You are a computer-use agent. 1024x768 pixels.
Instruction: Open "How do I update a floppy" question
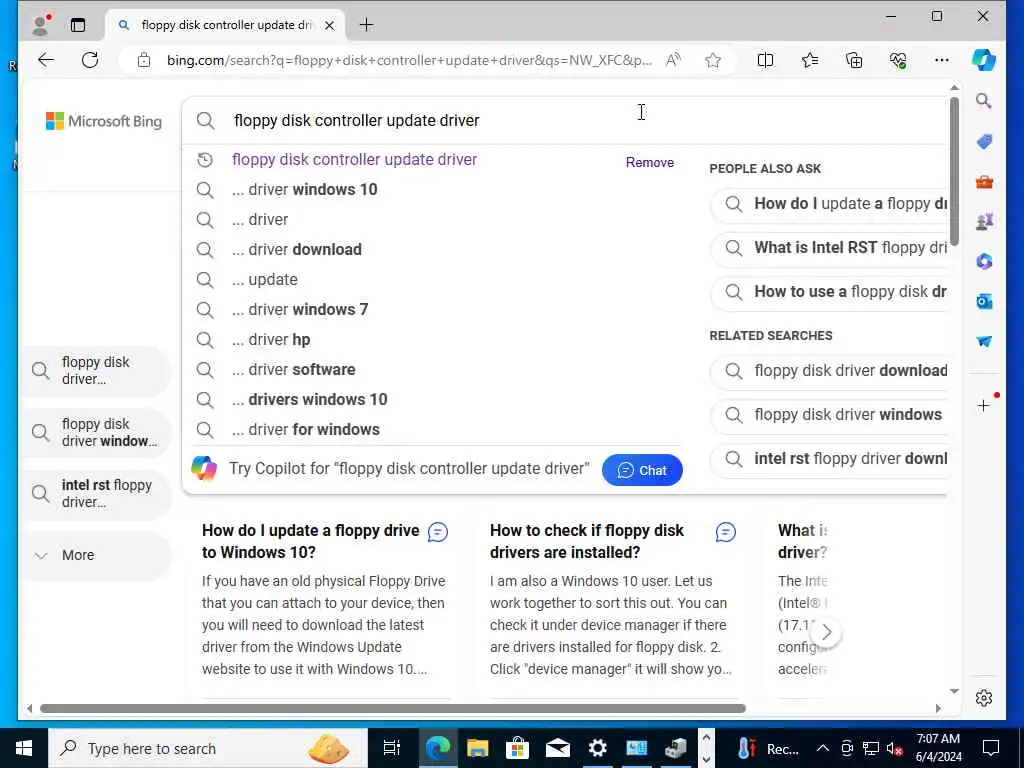829,204
